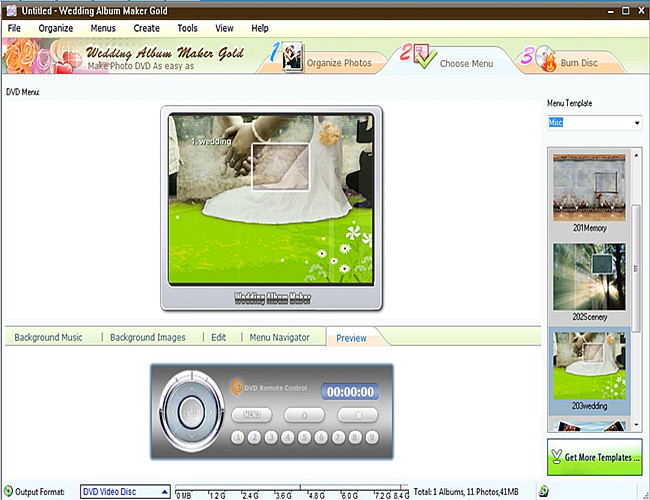This screenshot has height=500, width=650.
Task: Click the MENU button on remote control
Action: [252, 415]
